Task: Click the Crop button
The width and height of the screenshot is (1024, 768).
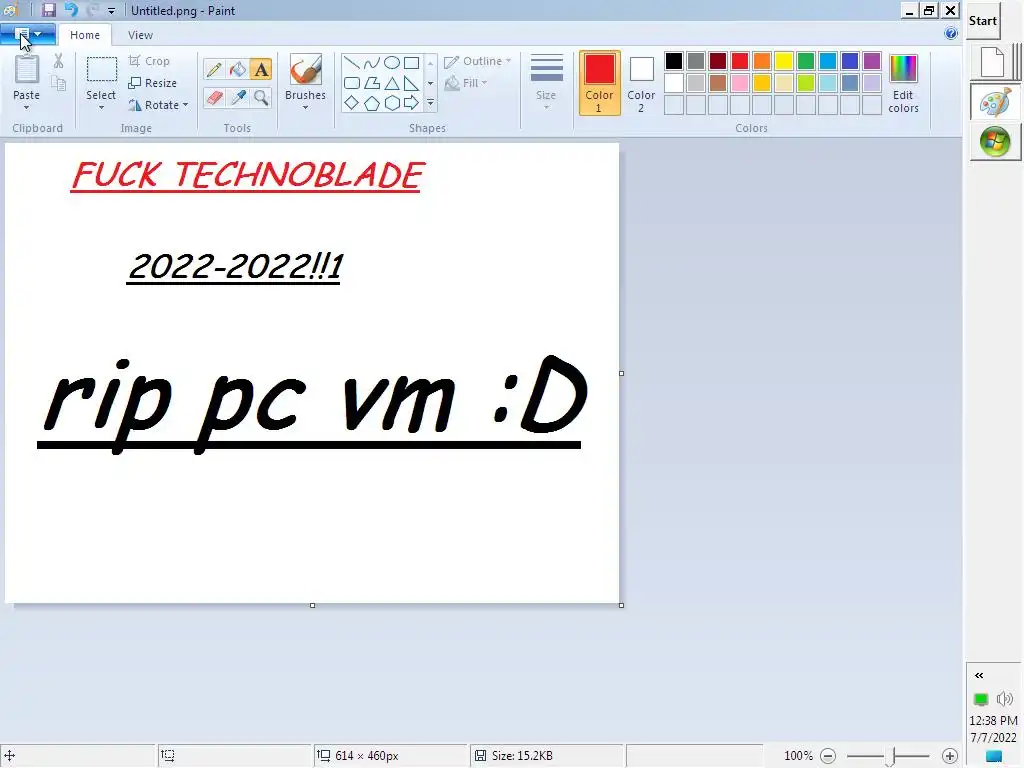Action: tap(150, 61)
